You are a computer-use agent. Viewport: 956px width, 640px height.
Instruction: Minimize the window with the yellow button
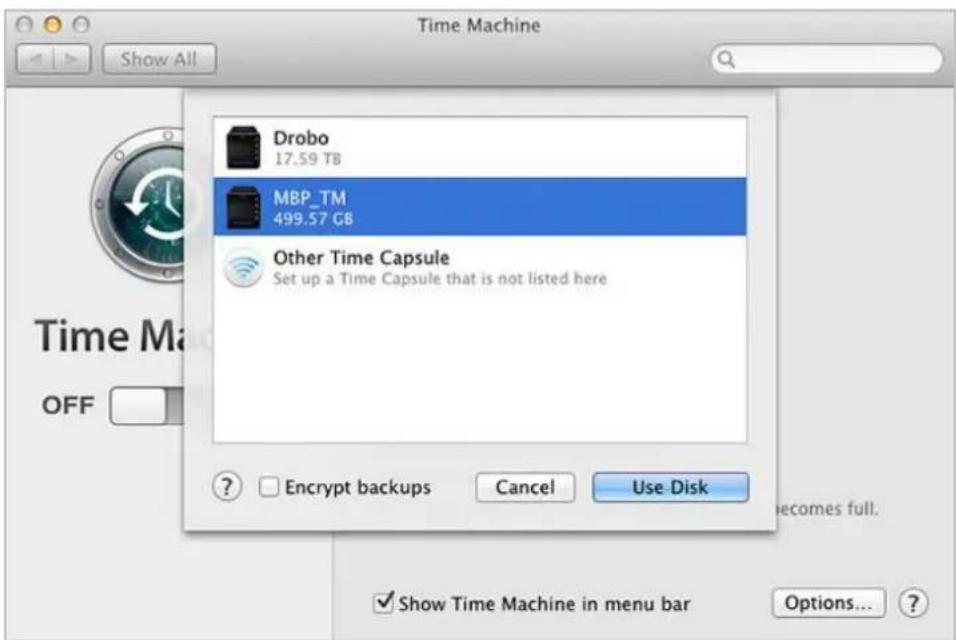point(53,24)
